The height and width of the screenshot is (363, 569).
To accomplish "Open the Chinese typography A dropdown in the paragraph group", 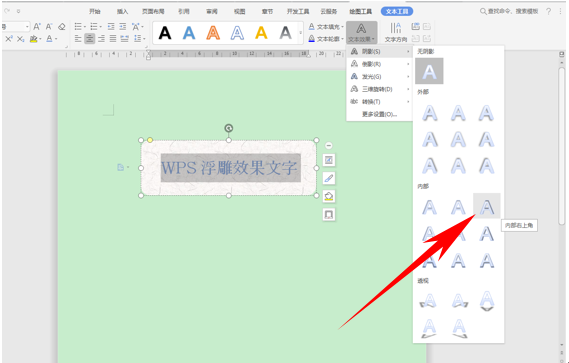I will click(x=138, y=26).
